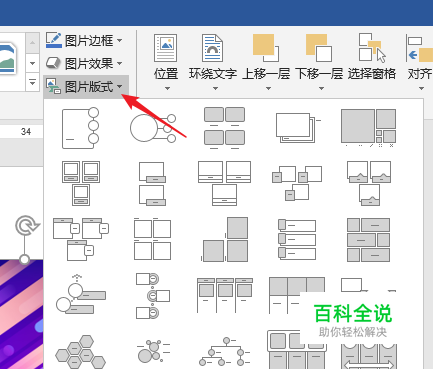Expand the 位置 dropdown arrow
Viewport: 433px width, 369px height.
[x=167, y=88]
